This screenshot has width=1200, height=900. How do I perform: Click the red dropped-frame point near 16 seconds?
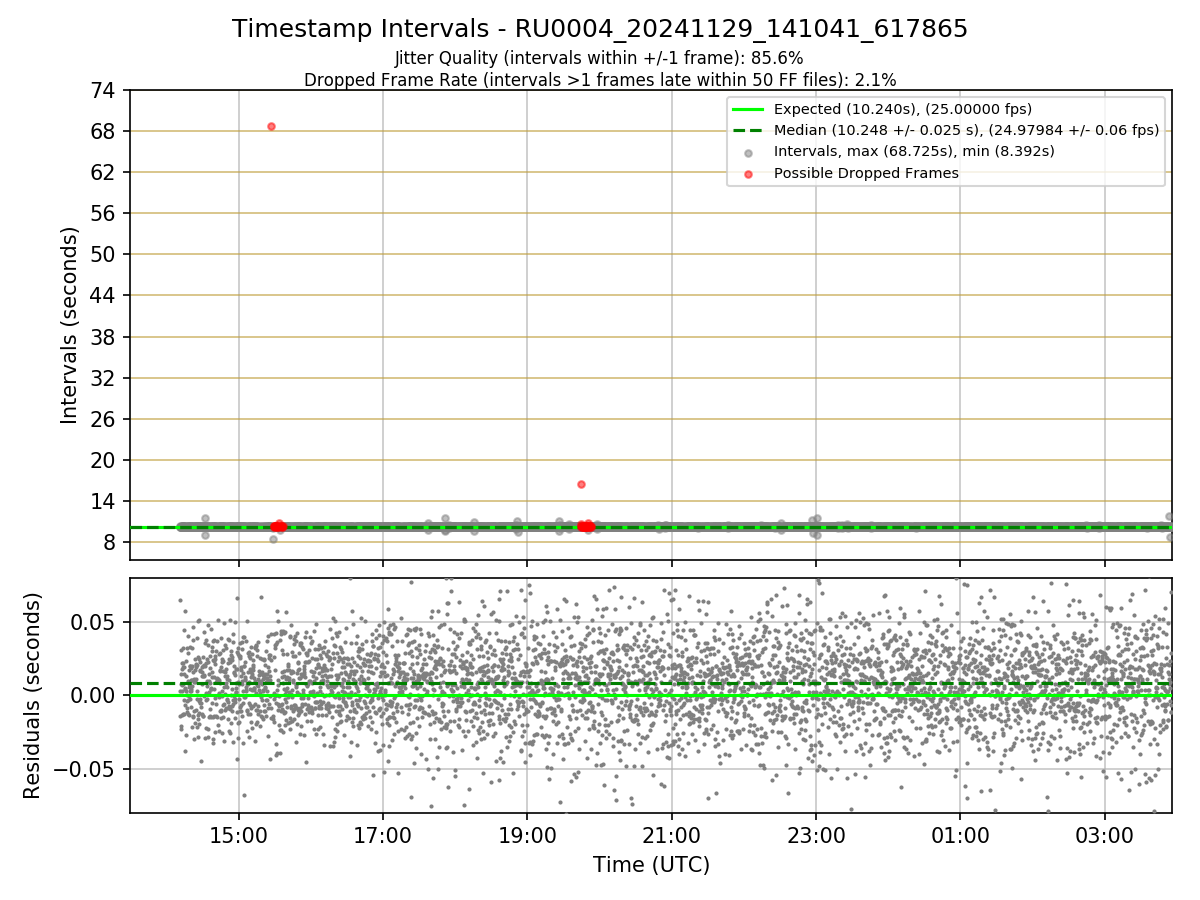click(x=581, y=484)
